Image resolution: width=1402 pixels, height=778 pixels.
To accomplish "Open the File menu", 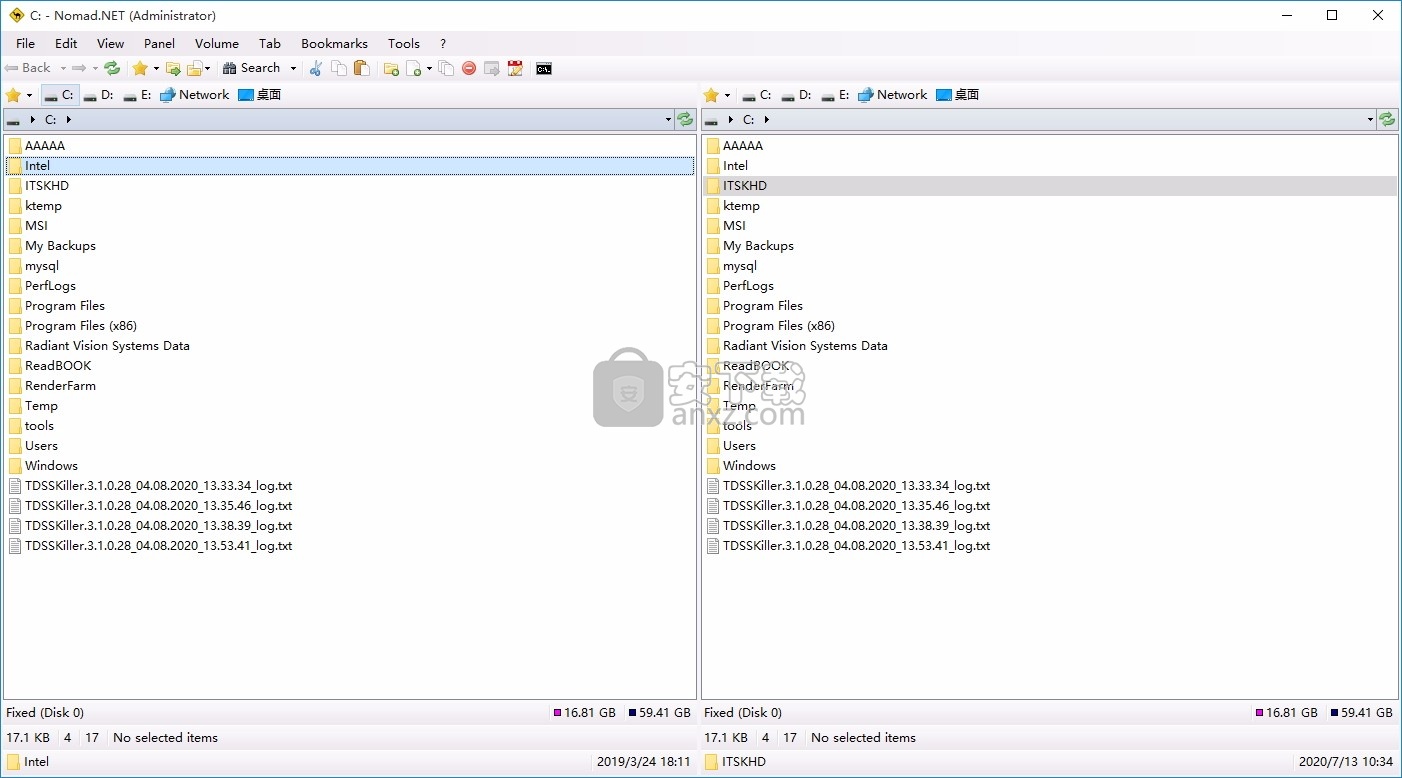I will pyautogui.click(x=25, y=43).
